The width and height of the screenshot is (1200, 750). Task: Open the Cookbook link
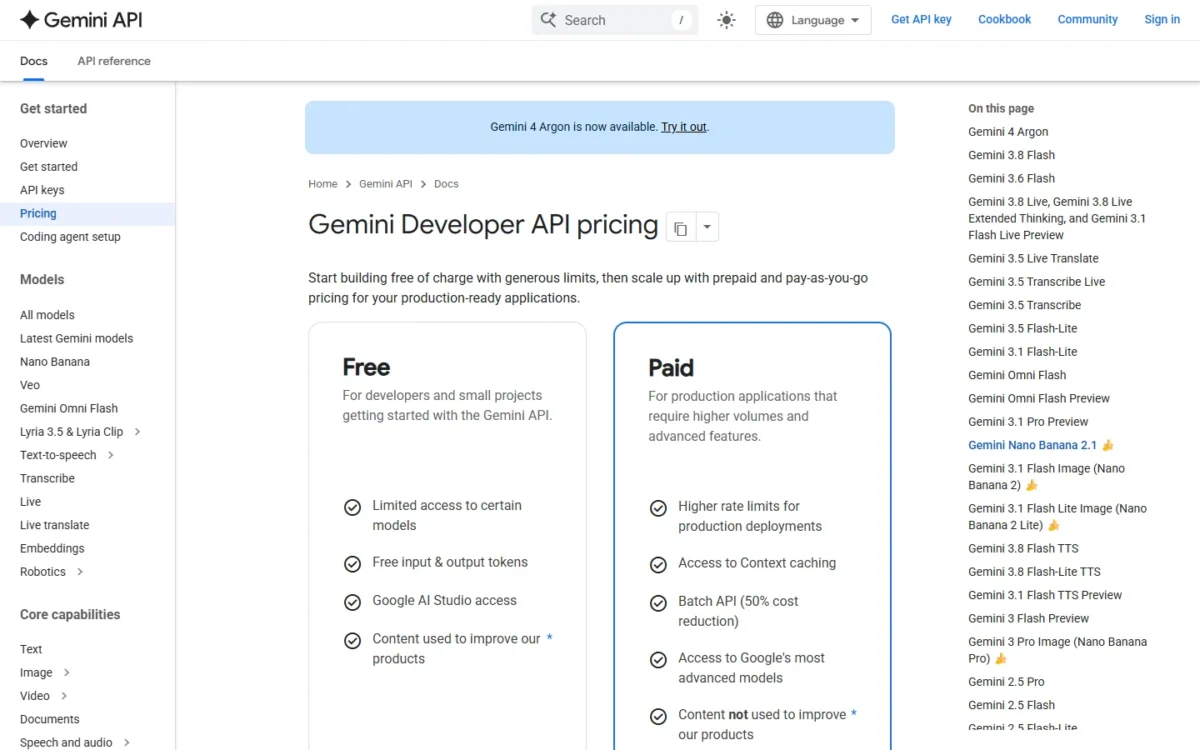[1004, 19]
